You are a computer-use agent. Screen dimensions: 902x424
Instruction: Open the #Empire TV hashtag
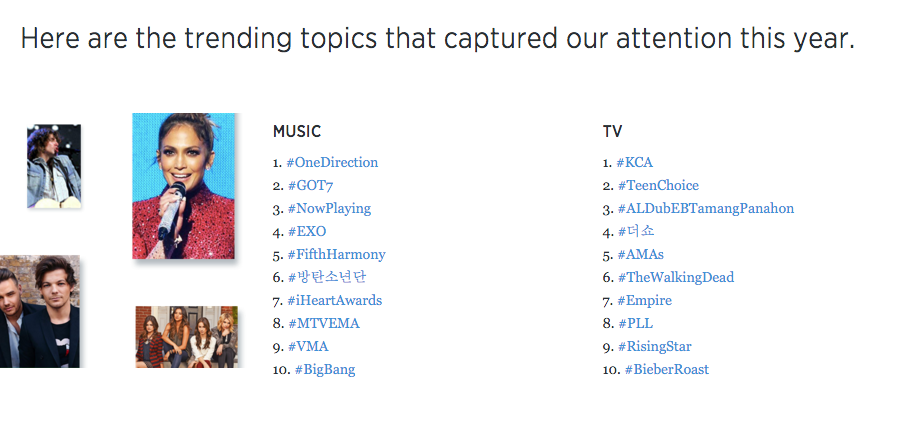click(x=644, y=300)
